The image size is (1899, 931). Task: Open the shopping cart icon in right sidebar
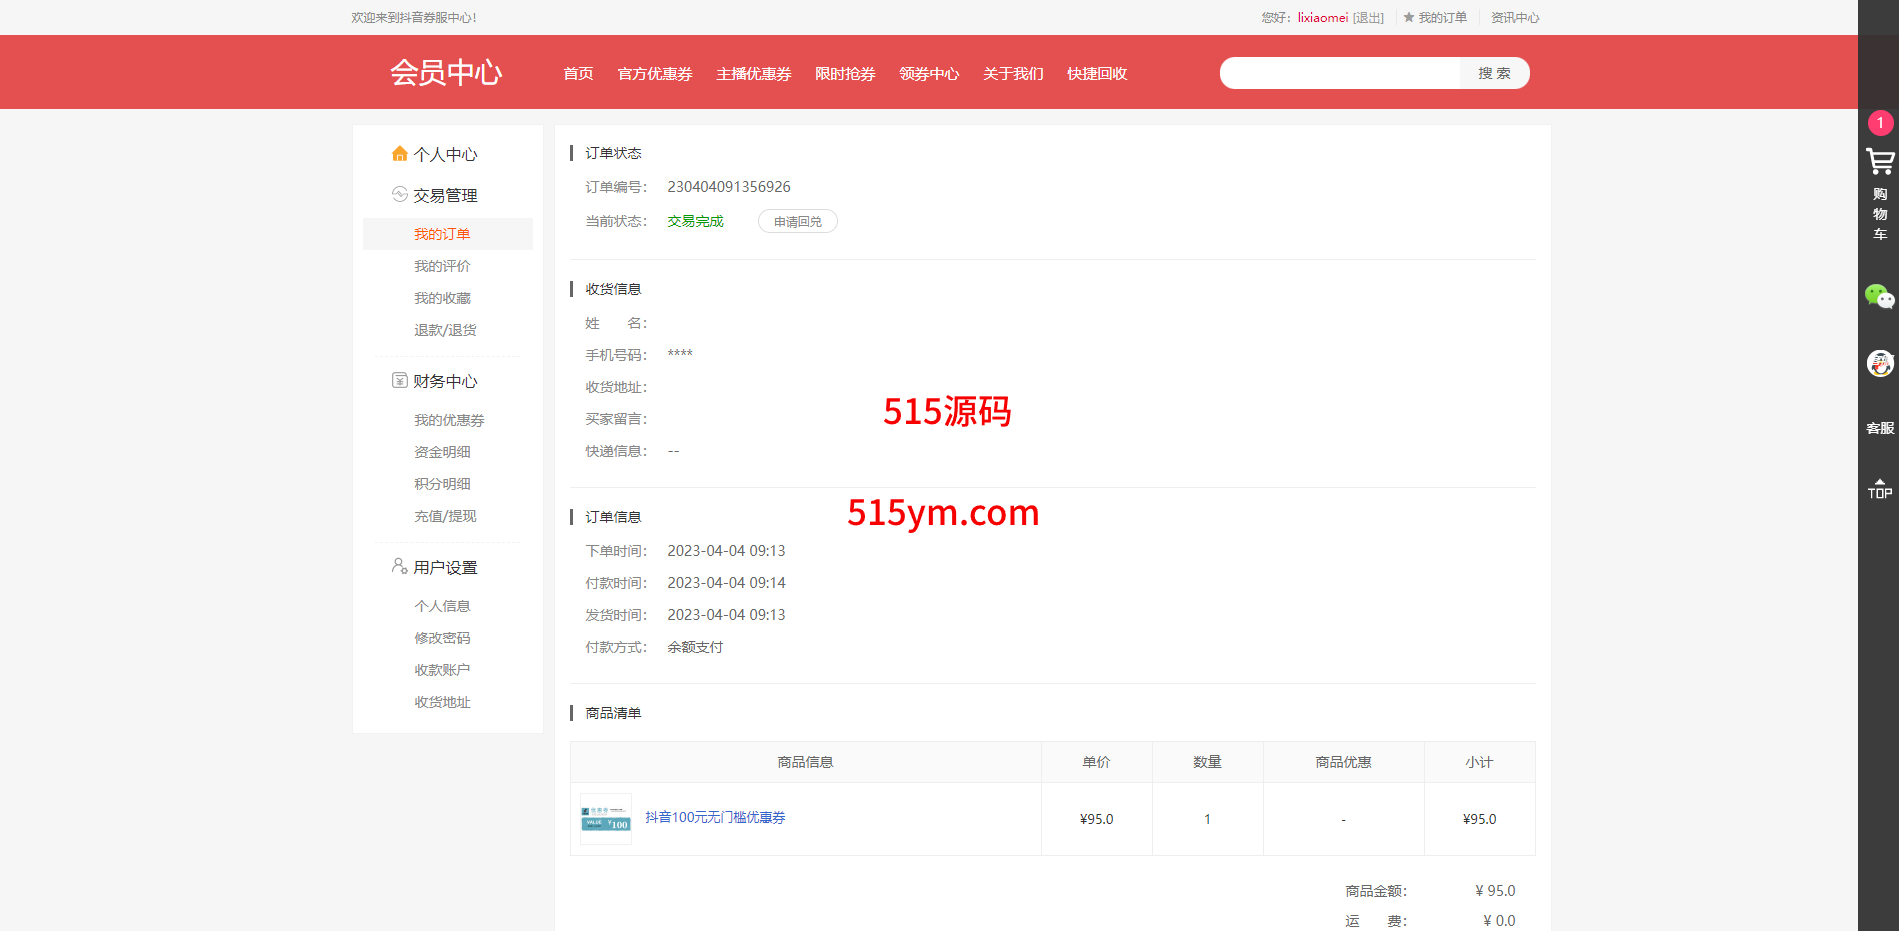point(1879,162)
